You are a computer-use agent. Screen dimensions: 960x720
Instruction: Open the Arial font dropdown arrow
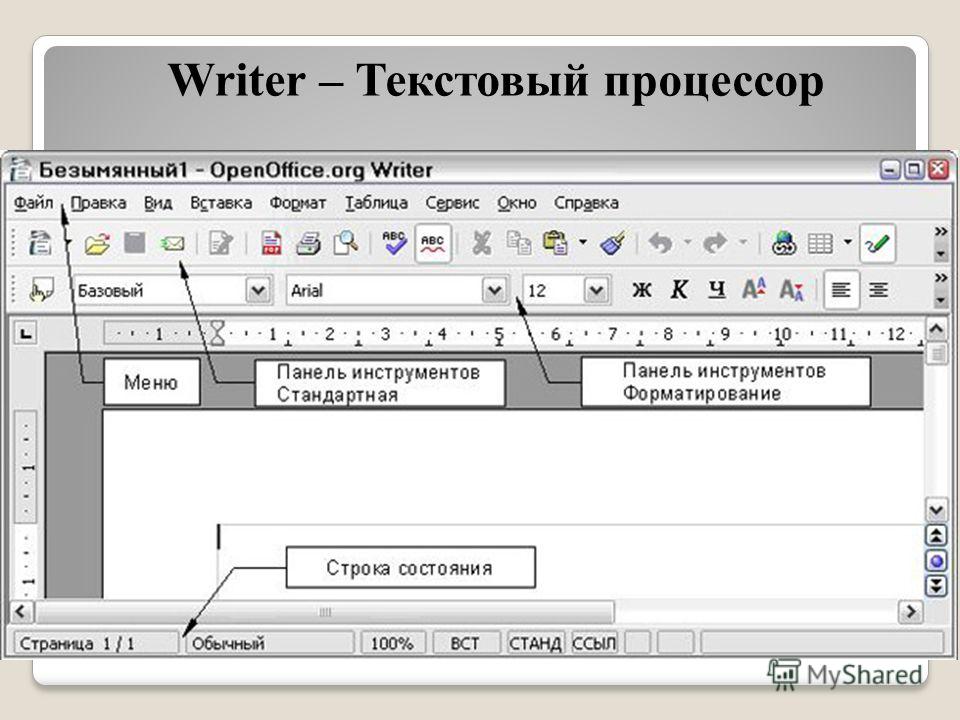pos(494,290)
